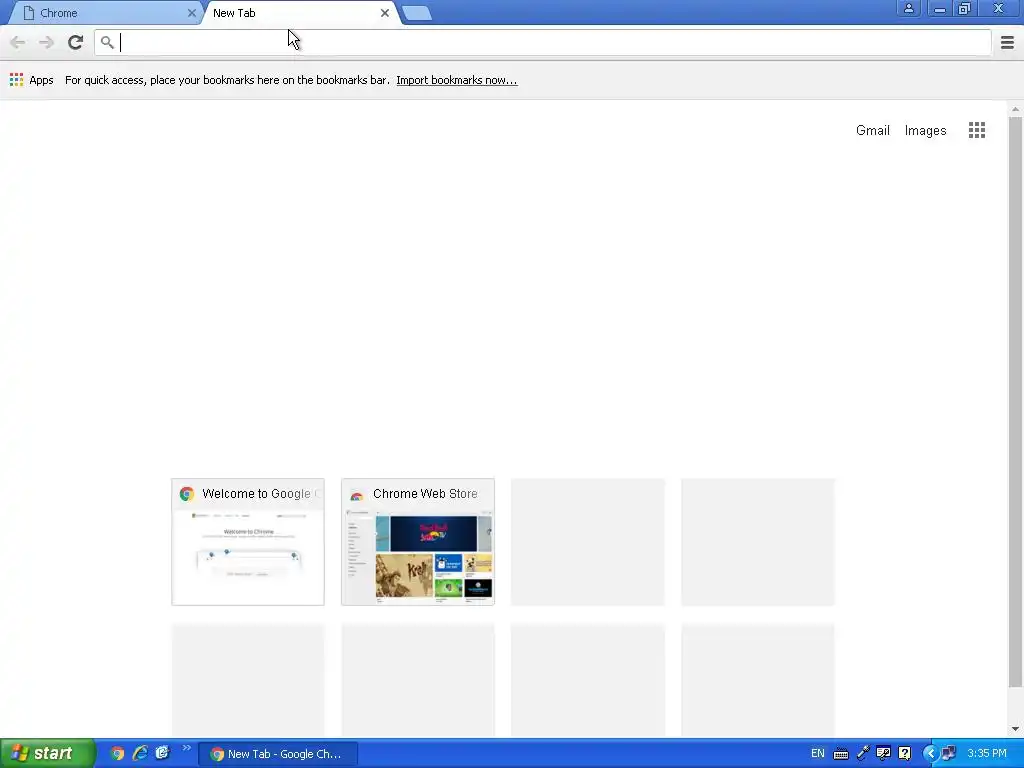This screenshot has width=1024, height=768.
Task: Open Chrome Web Store thumbnail
Action: [x=418, y=542]
